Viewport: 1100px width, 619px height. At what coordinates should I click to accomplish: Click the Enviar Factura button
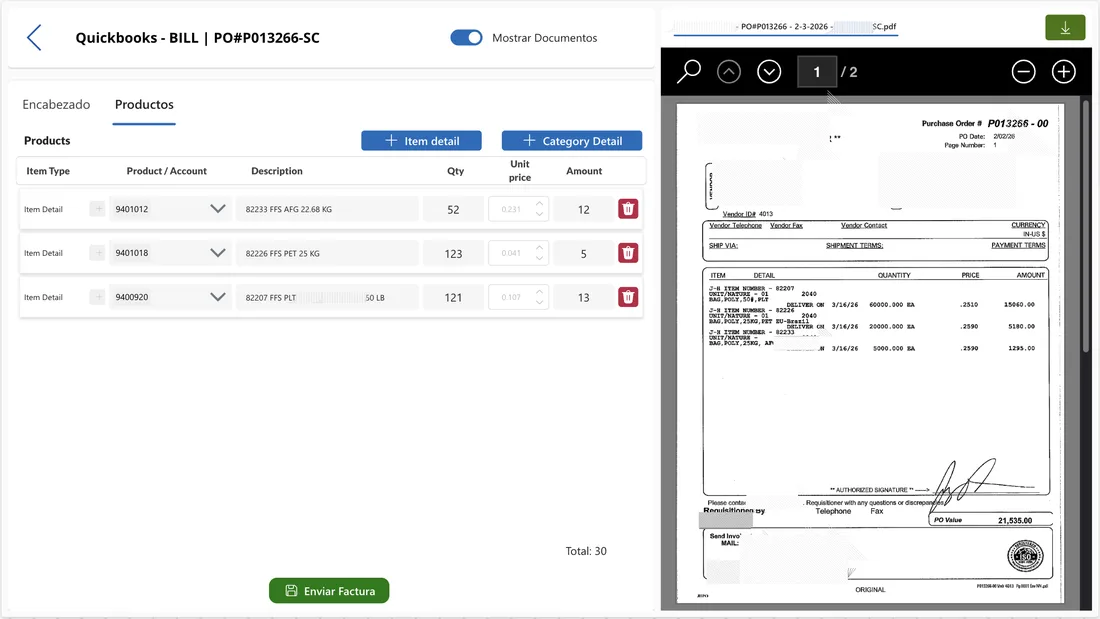(x=329, y=590)
